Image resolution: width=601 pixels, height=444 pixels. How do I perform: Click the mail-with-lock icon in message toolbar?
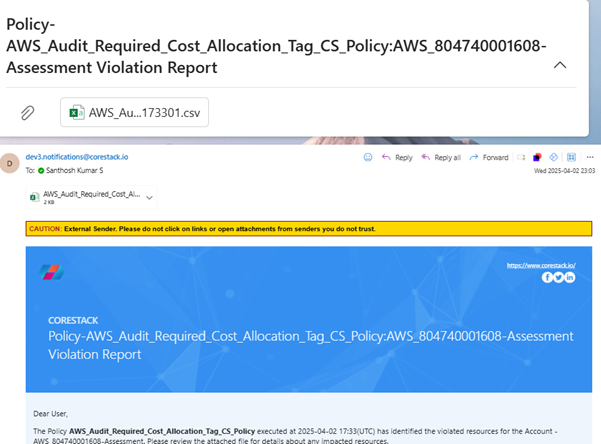pos(521,157)
